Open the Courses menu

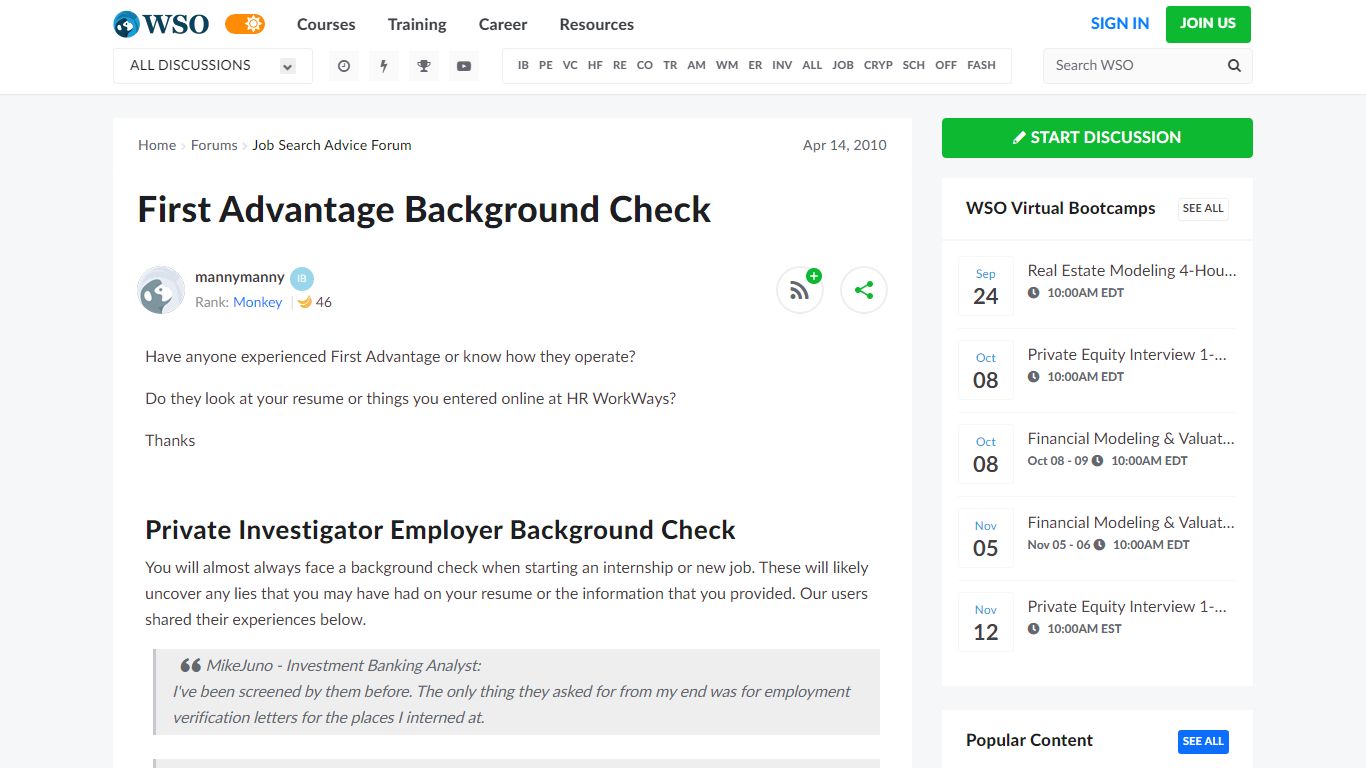pyautogui.click(x=326, y=24)
